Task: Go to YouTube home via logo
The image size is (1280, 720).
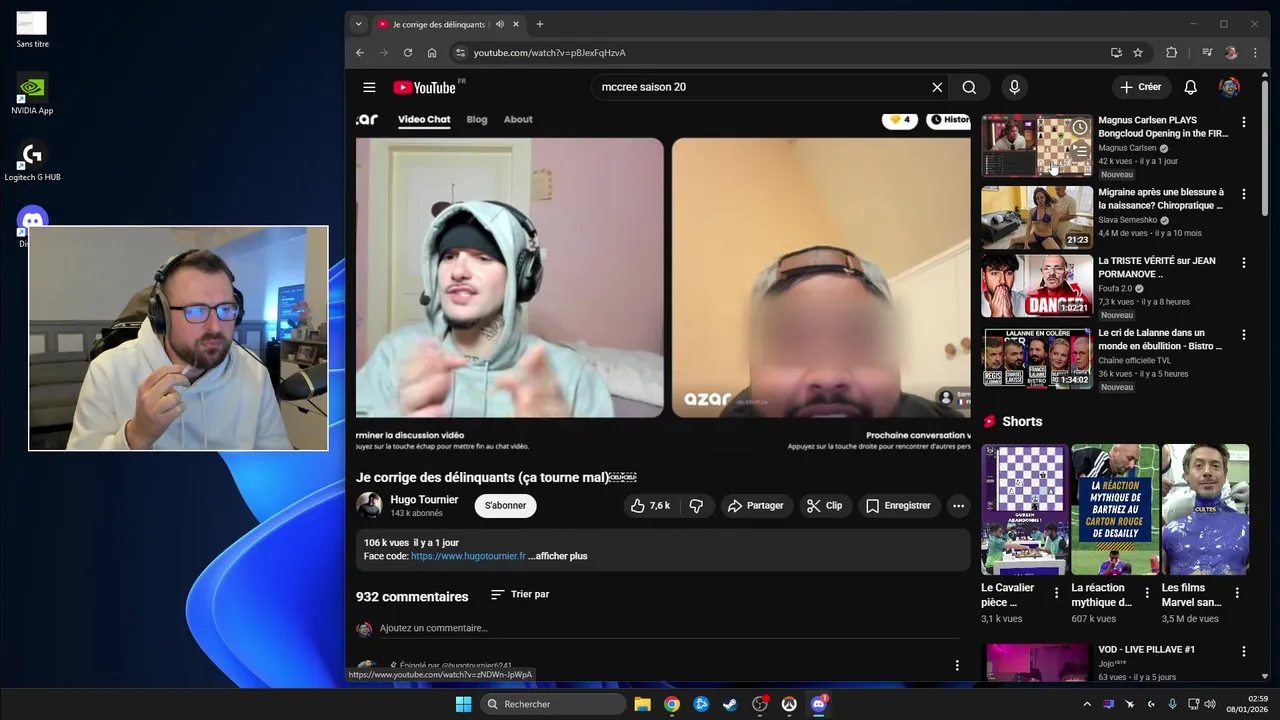Action: (x=424, y=87)
